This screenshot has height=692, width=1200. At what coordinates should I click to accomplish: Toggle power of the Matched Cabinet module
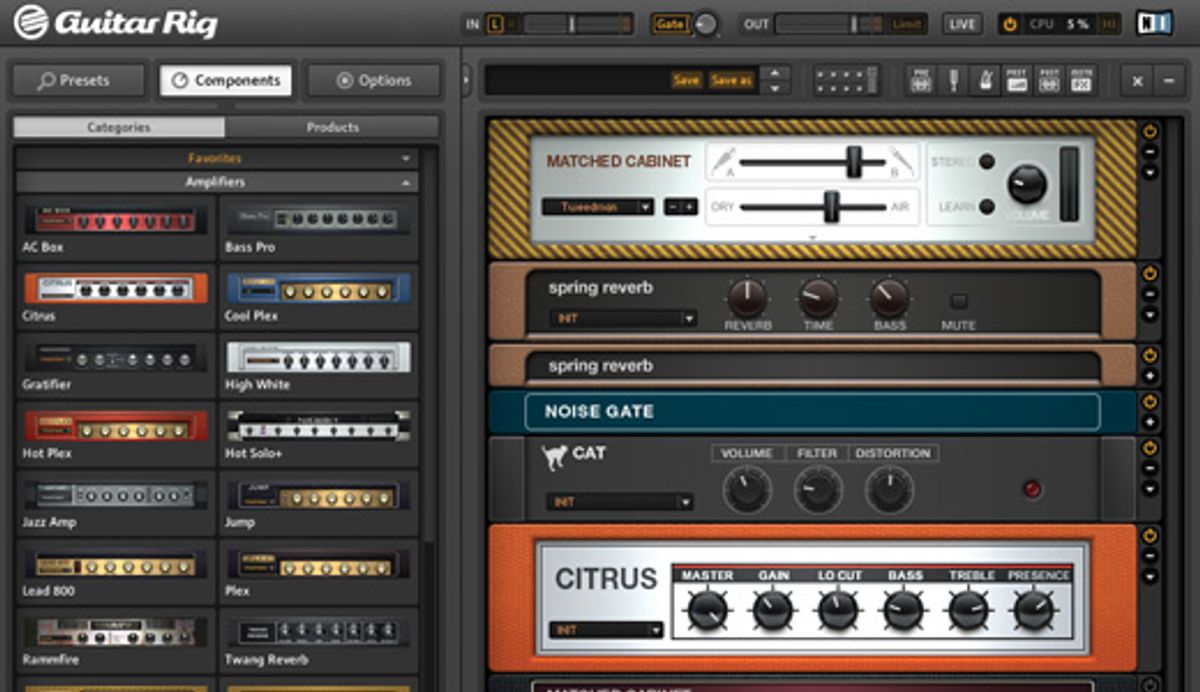pyautogui.click(x=1149, y=131)
